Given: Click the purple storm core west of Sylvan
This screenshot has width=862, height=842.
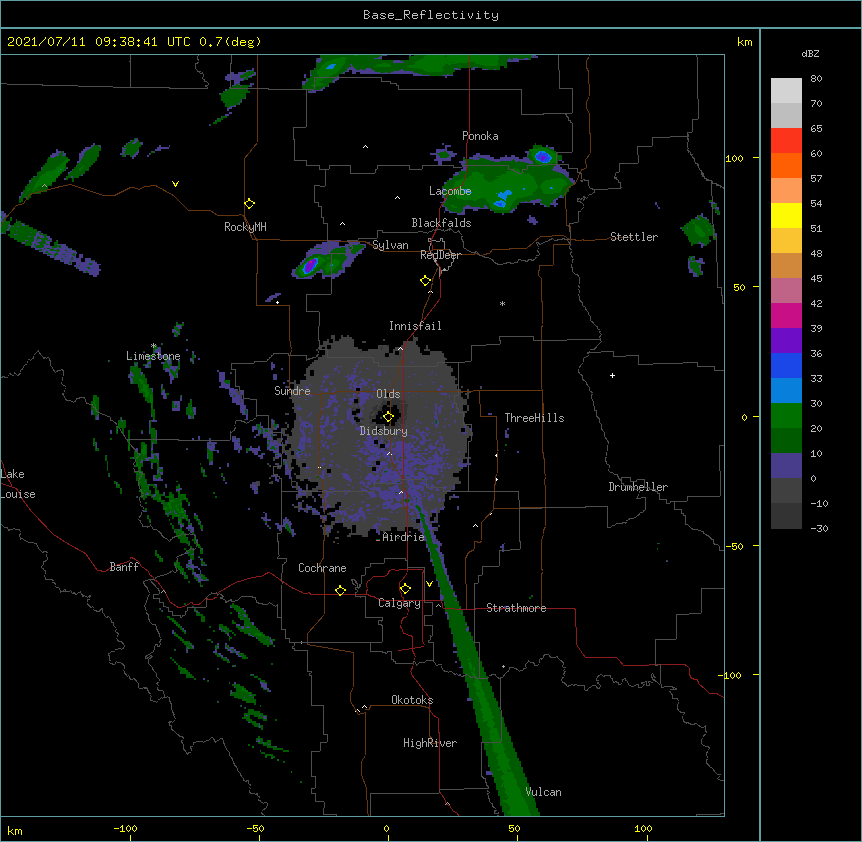Looking at the screenshot, I should click(310, 265).
